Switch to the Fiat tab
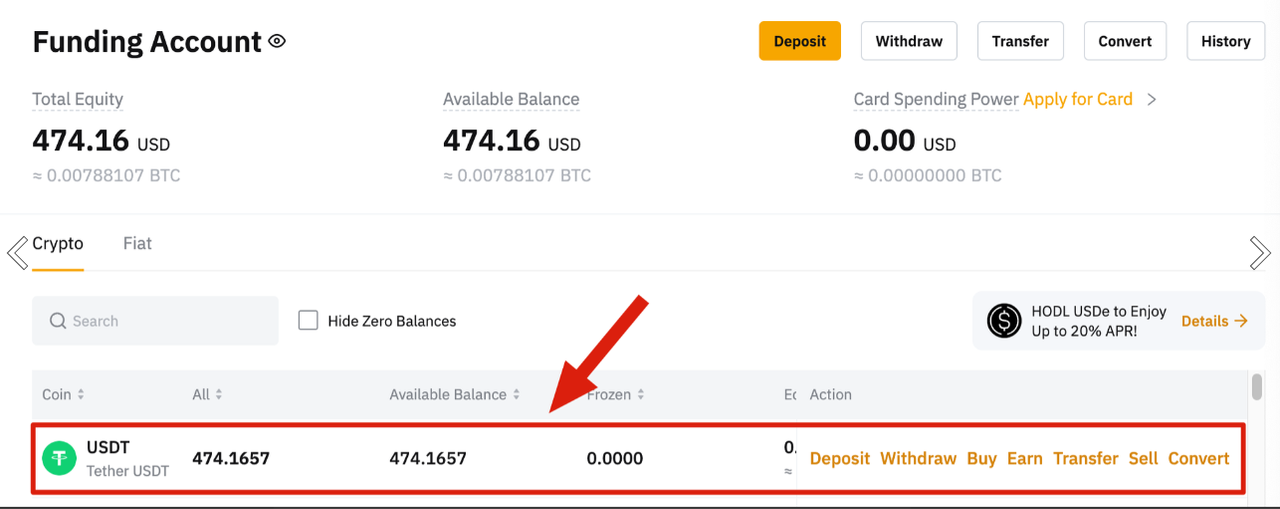This screenshot has width=1280, height=509. (x=137, y=243)
